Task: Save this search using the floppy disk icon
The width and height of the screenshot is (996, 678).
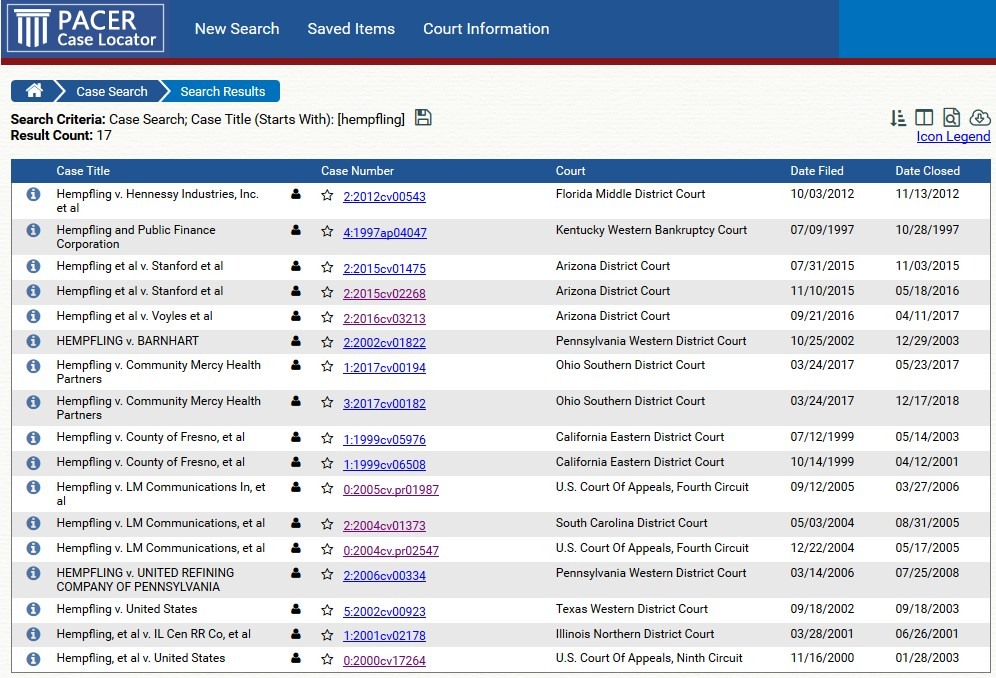Action: coord(423,118)
